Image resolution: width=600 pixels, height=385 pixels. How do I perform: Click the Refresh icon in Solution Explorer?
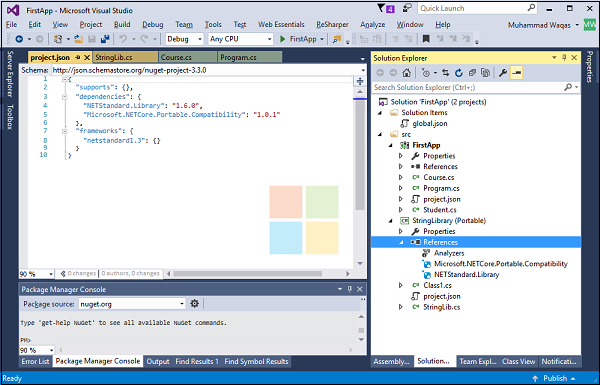click(x=458, y=73)
